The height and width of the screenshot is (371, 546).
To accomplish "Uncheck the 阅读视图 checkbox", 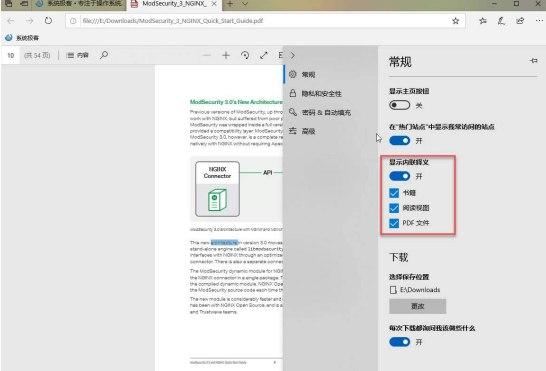I will [394, 208].
